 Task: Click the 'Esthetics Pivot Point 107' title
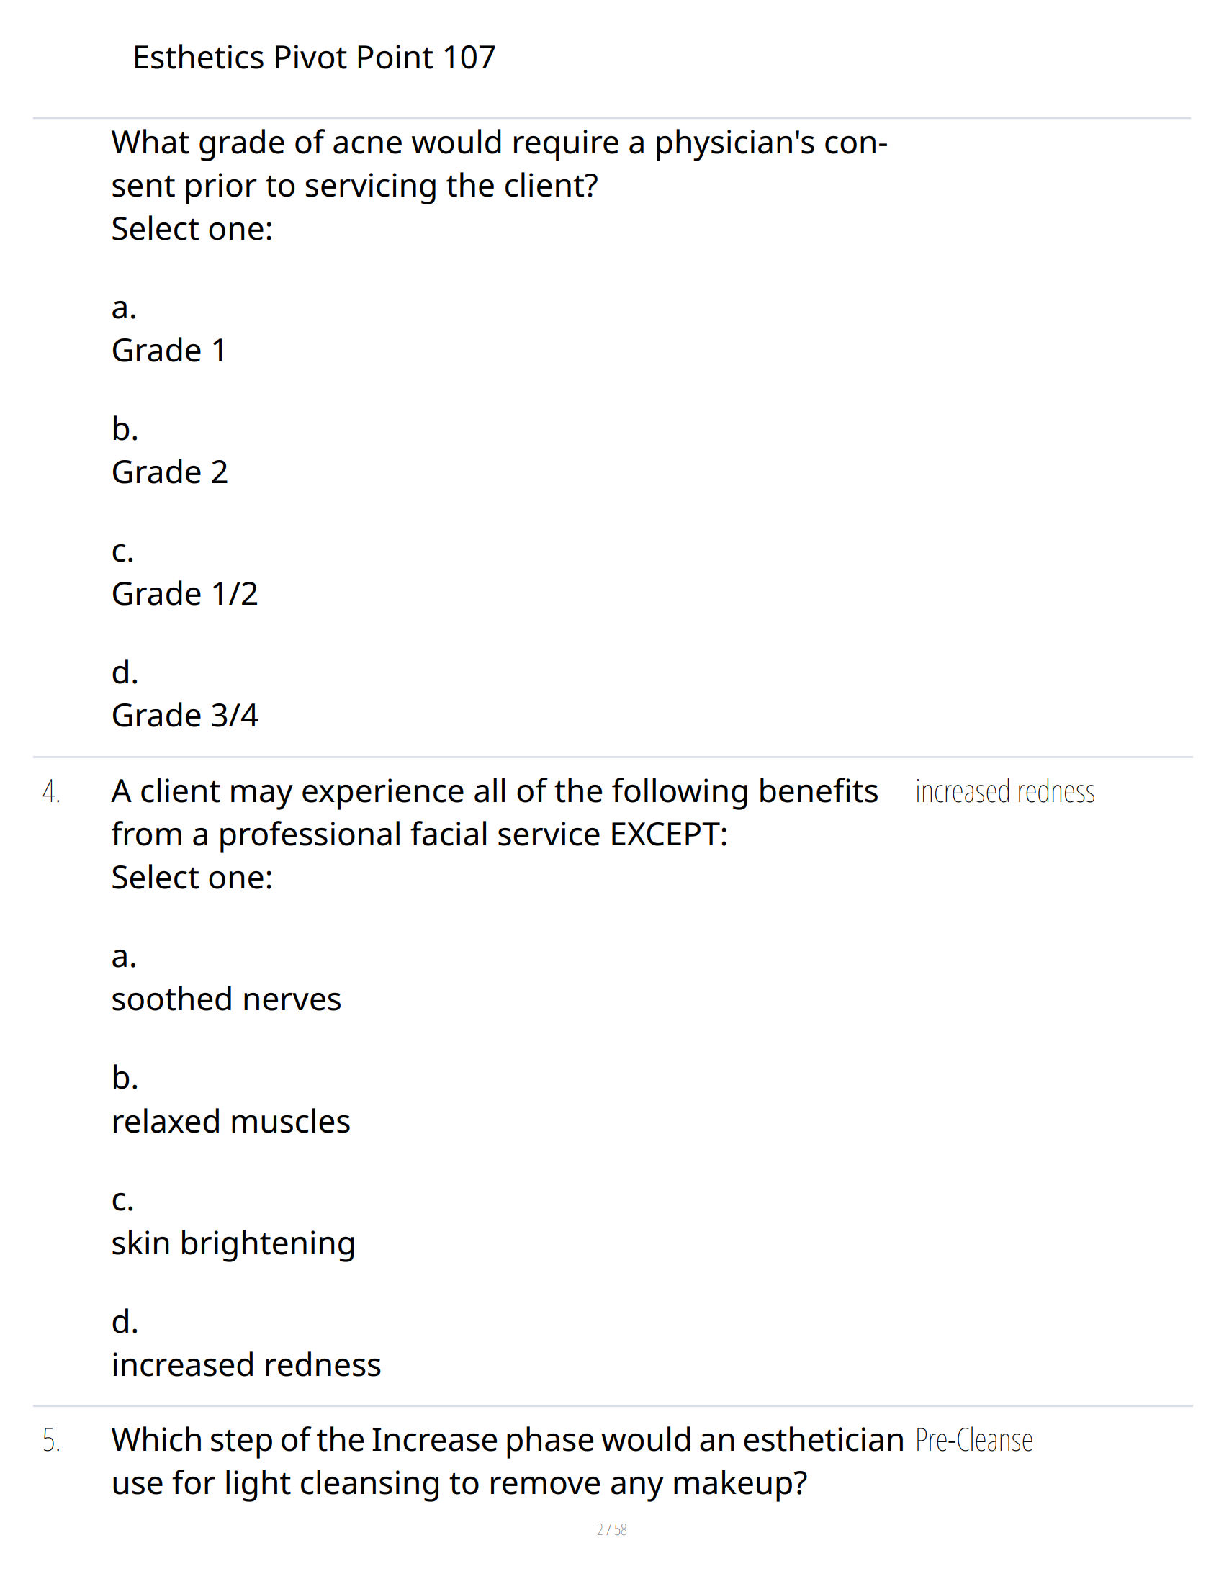314,57
